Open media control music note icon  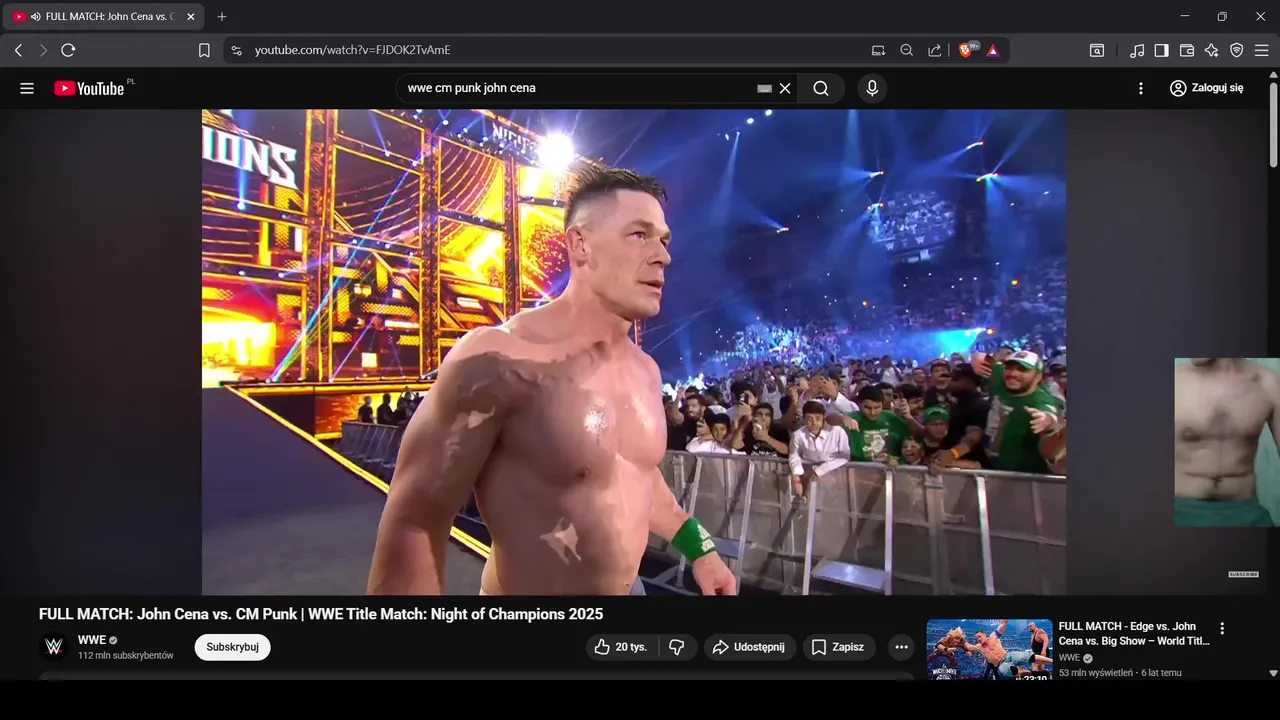[x=1137, y=50]
